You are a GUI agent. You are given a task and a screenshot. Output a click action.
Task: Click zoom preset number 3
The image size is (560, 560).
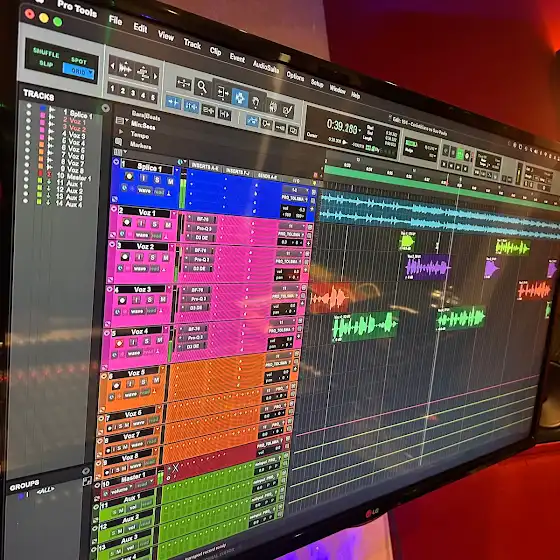coord(133,93)
